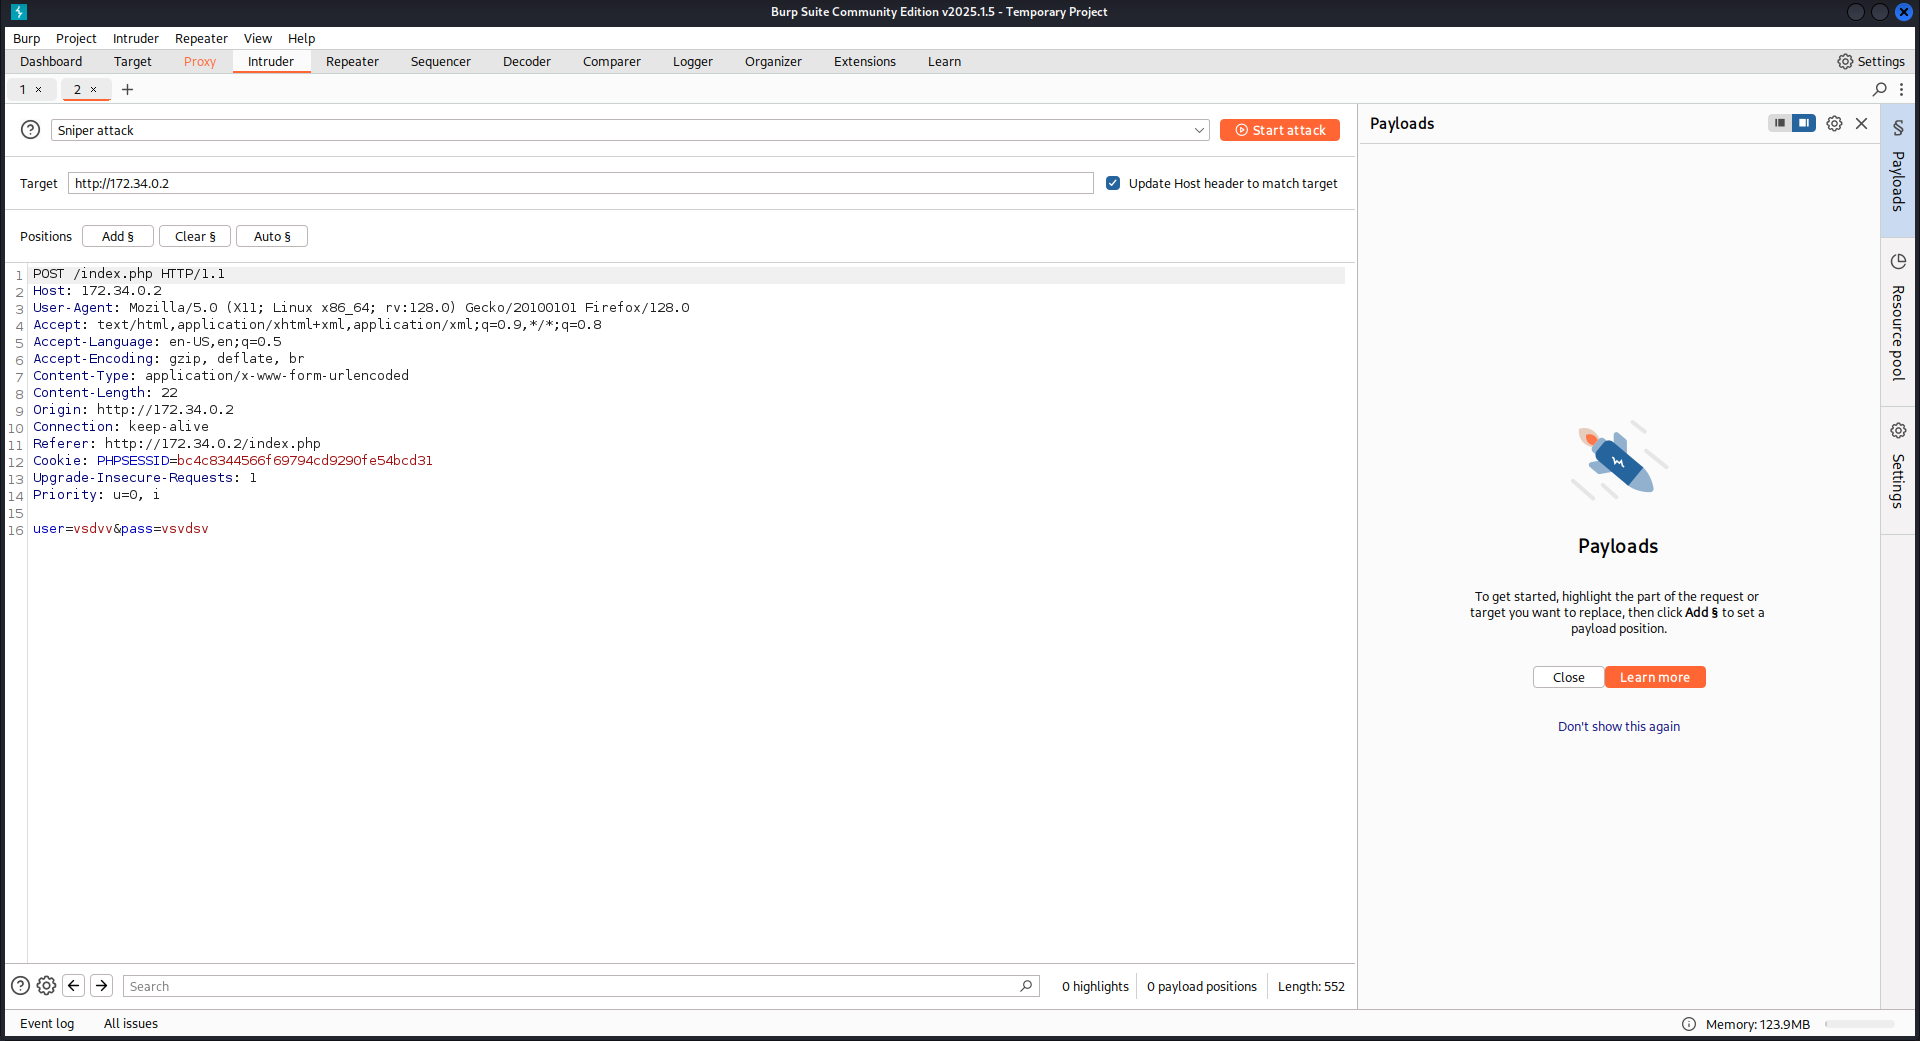Go to next search match arrow

pos(102,986)
